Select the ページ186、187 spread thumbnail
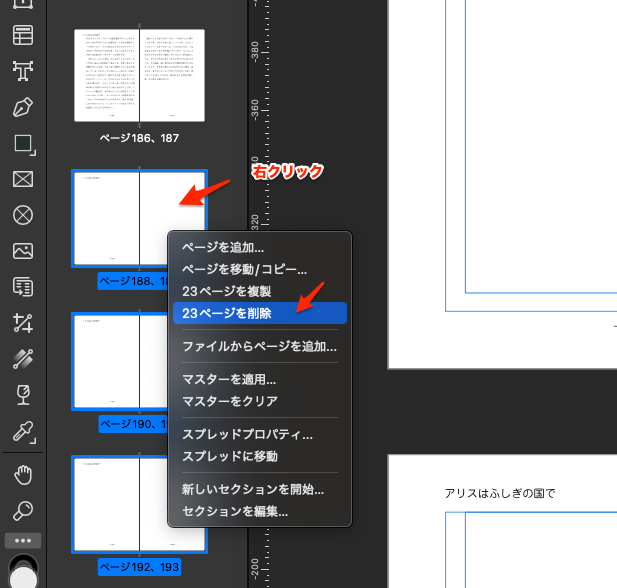The height and width of the screenshot is (588, 617). [139, 76]
